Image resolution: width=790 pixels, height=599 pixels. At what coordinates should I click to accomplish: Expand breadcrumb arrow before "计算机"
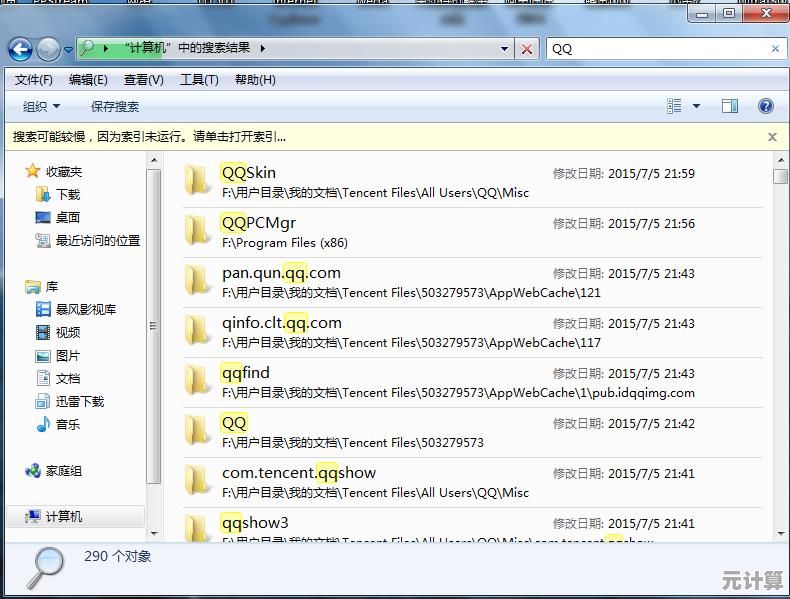105,48
